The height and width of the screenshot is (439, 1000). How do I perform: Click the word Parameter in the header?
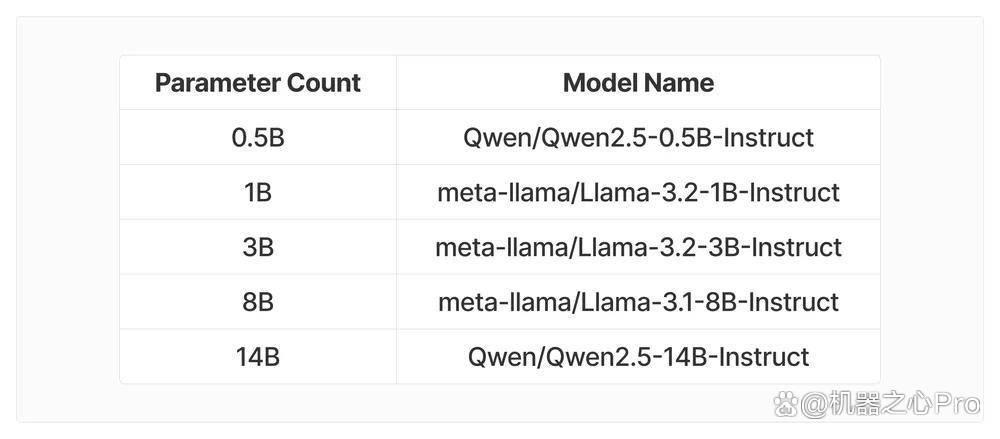pyautogui.click(x=217, y=83)
